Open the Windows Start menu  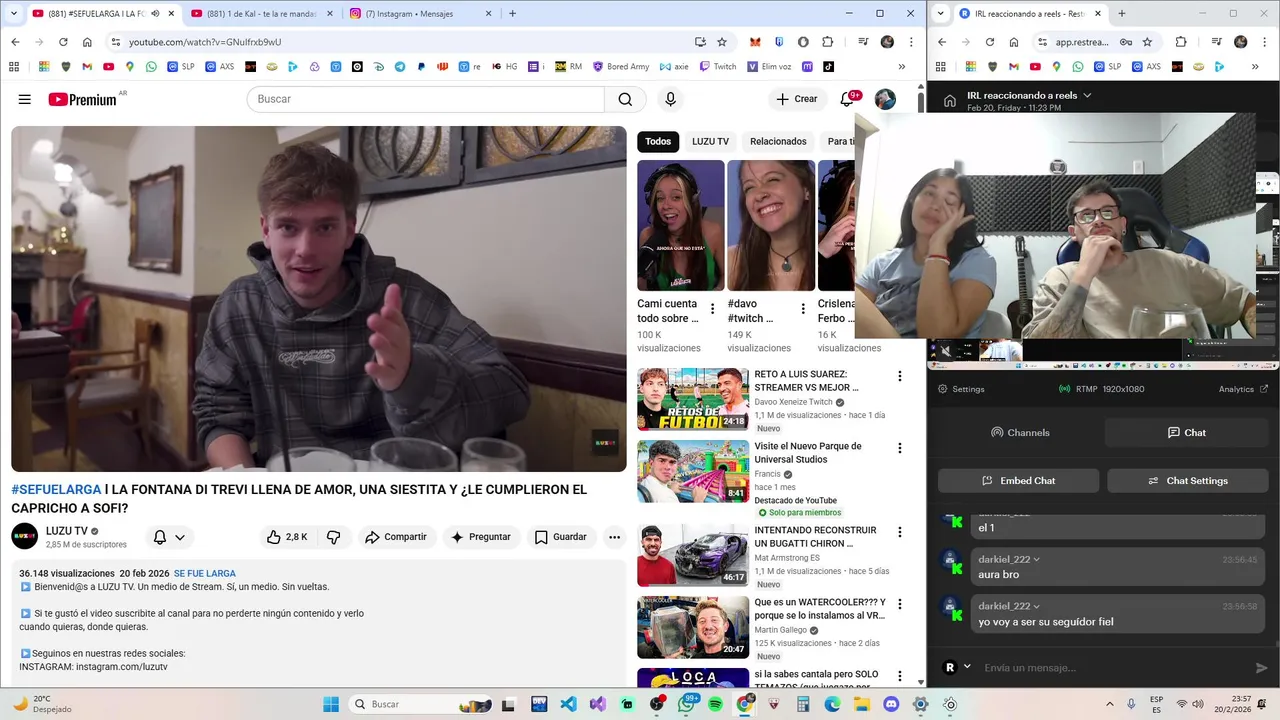(x=331, y=704)
